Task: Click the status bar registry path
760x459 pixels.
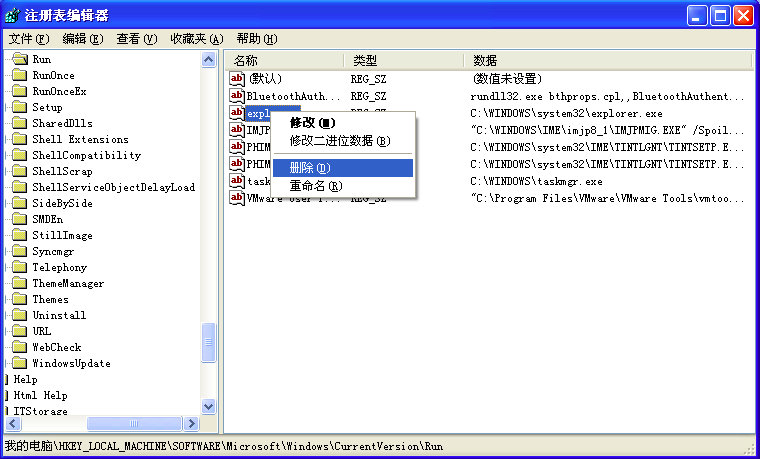Action: pos(223,446)
